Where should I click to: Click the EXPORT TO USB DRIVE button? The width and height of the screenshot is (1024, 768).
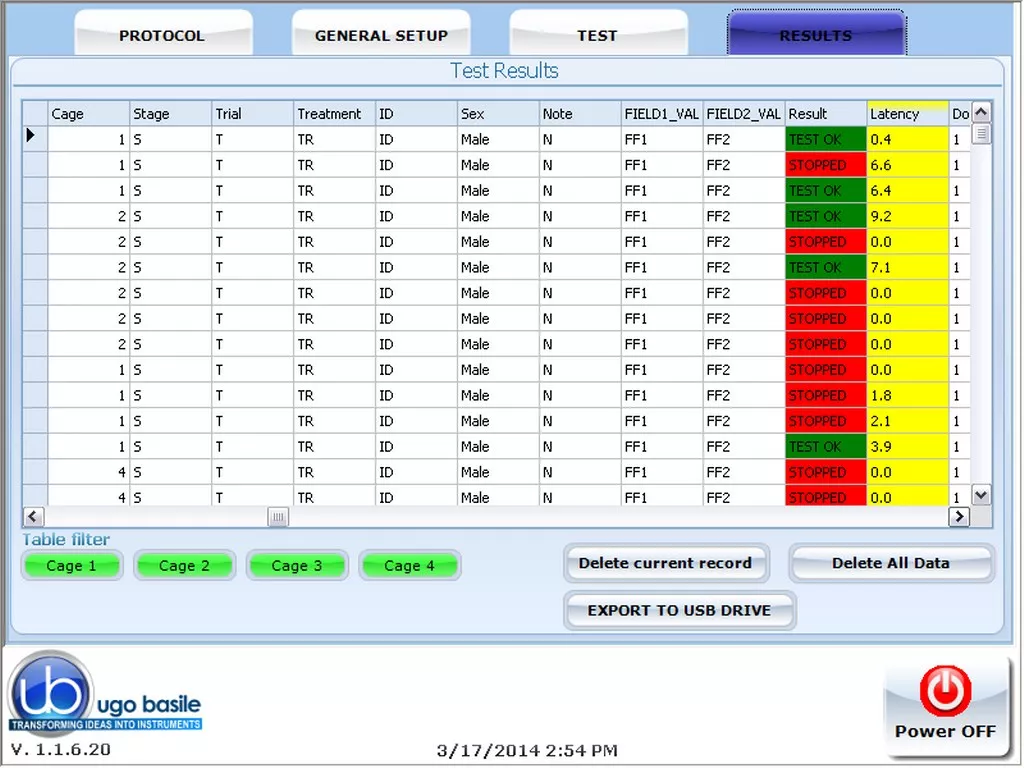coord(679,610)
